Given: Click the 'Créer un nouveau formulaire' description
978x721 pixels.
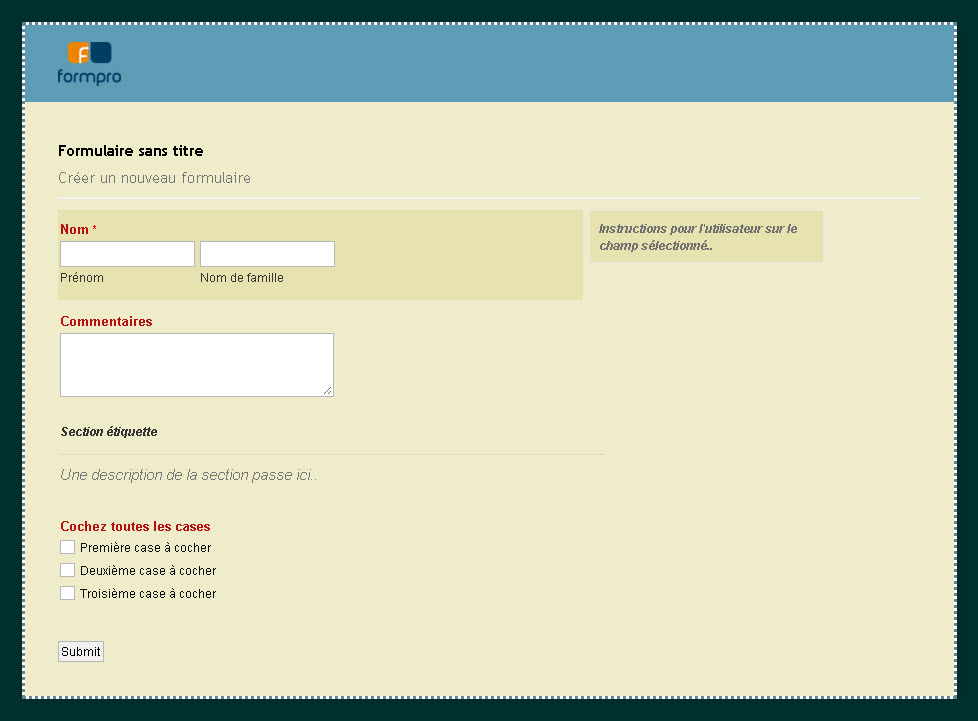Looking at the screenshot, I should click(x=154, y=178).
